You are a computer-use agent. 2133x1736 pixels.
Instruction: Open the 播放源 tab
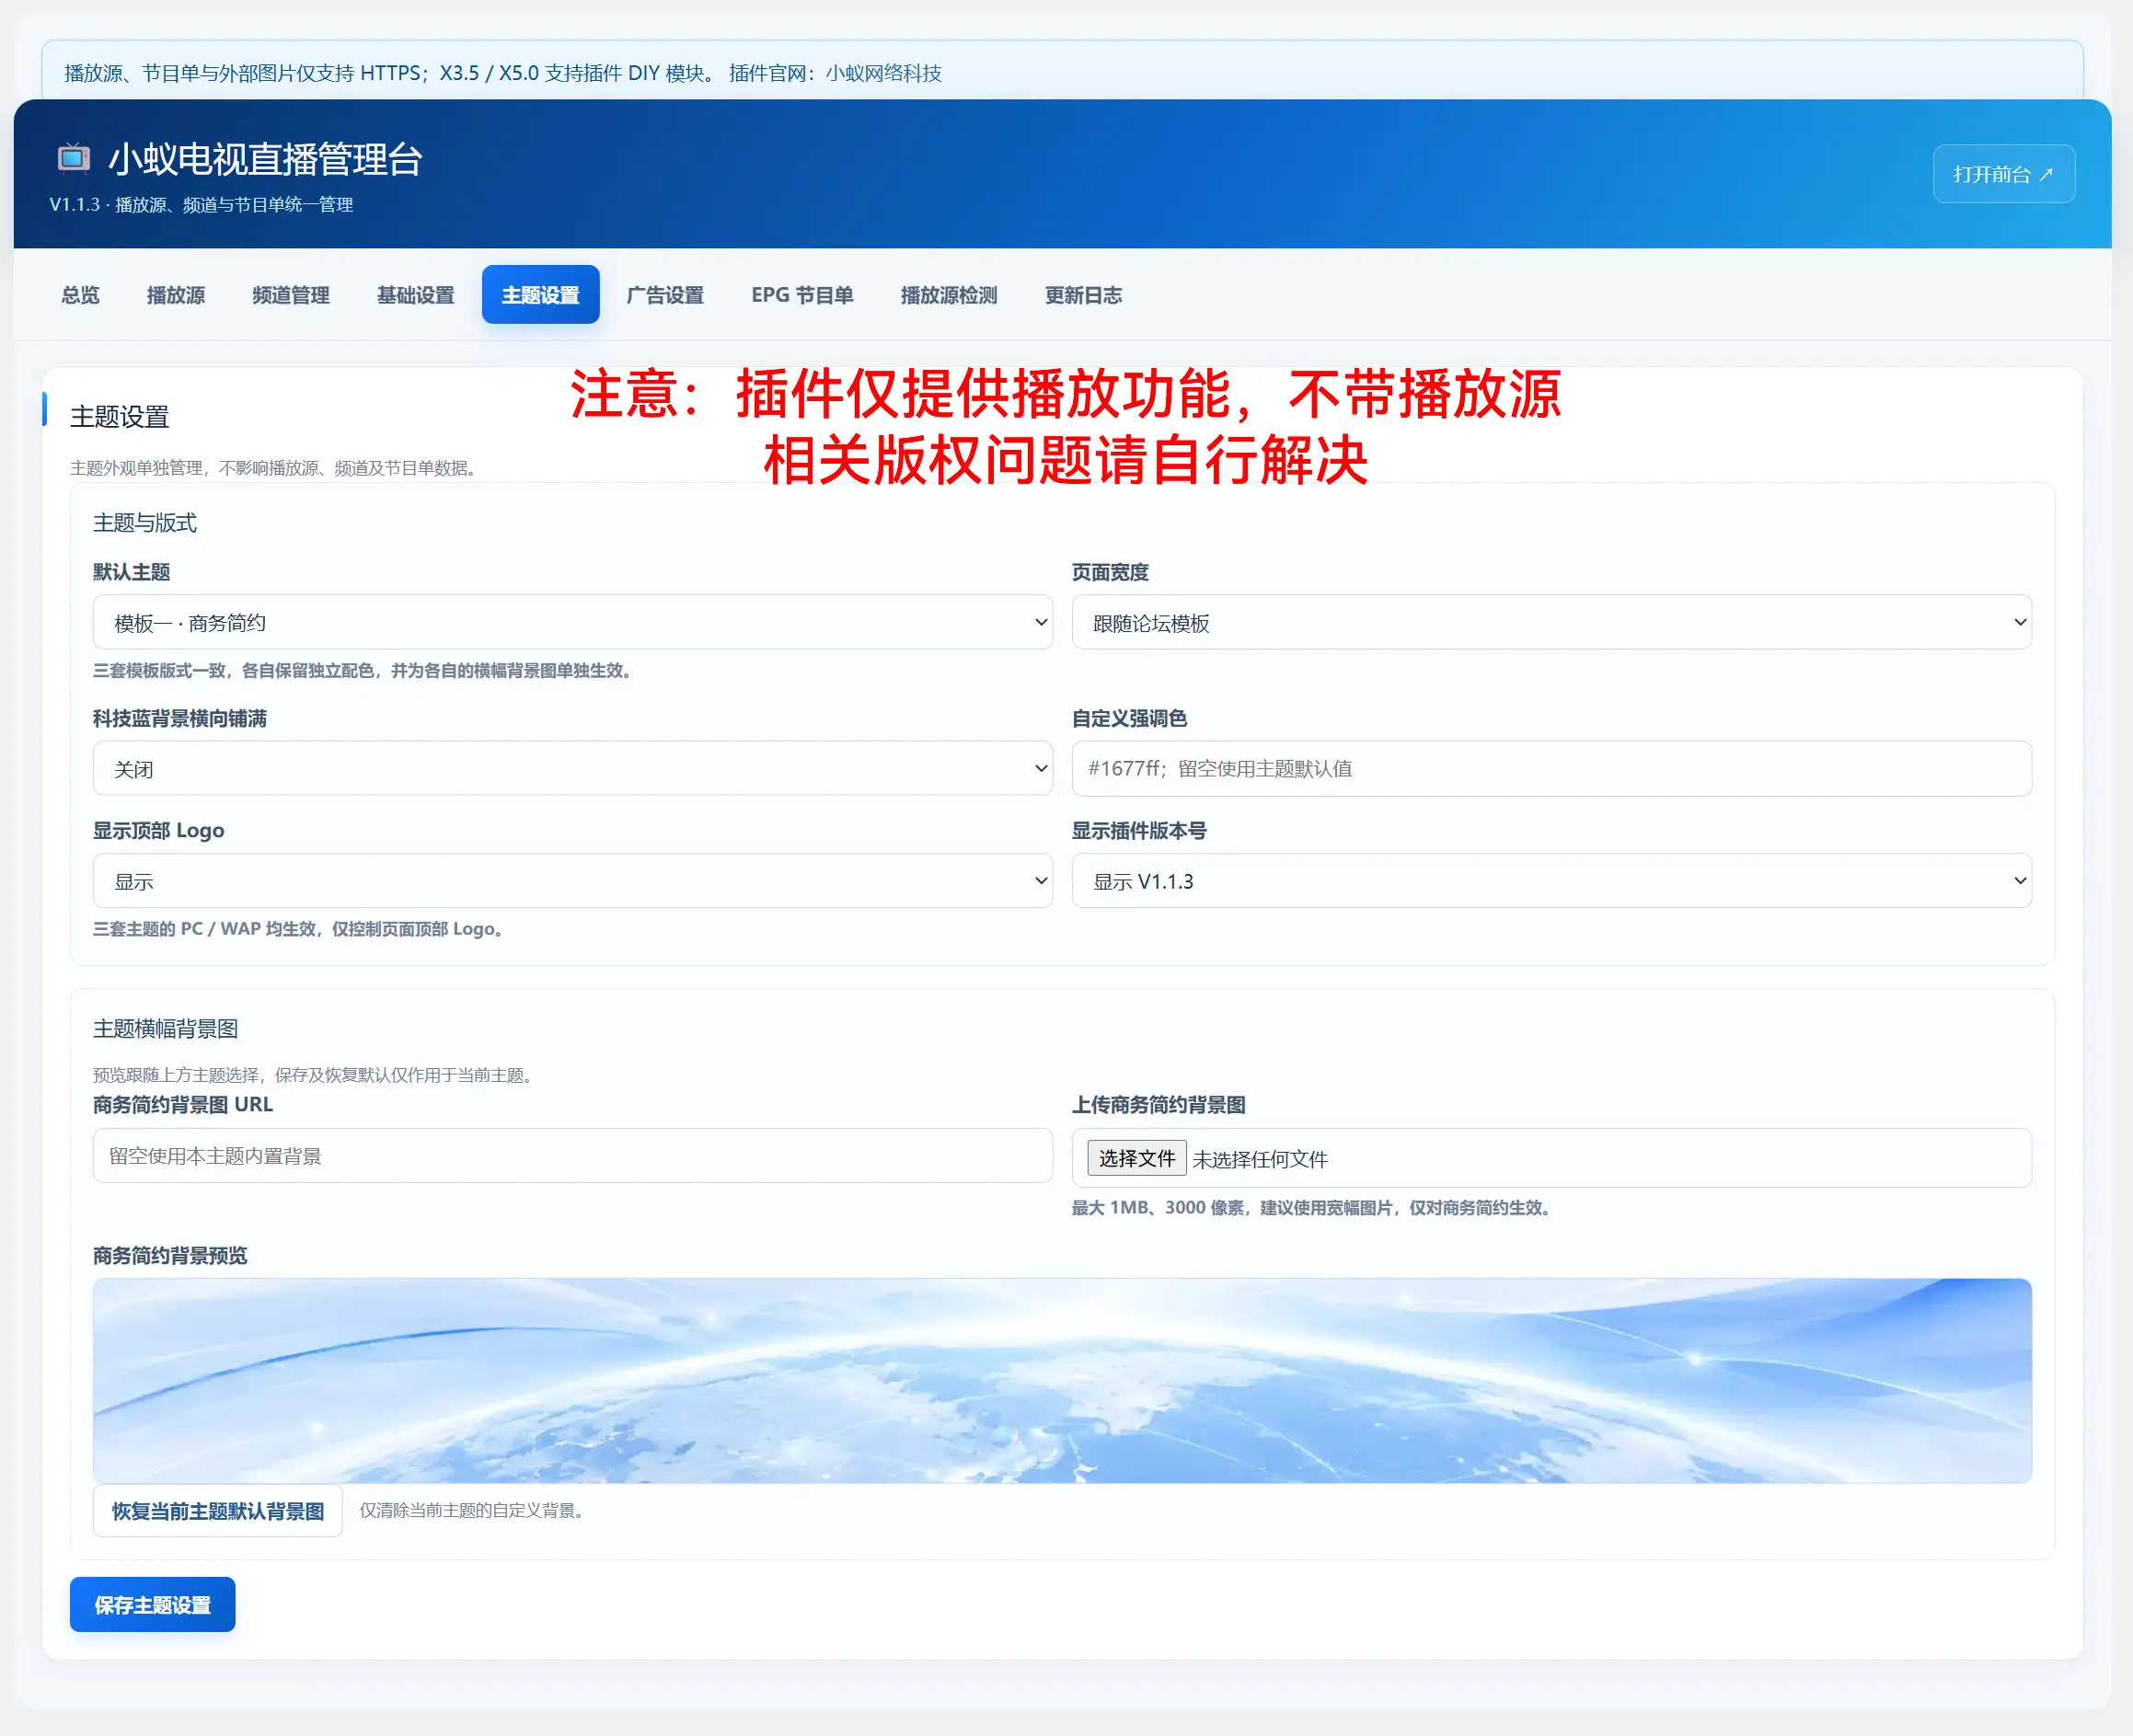(x=176, y=295)
